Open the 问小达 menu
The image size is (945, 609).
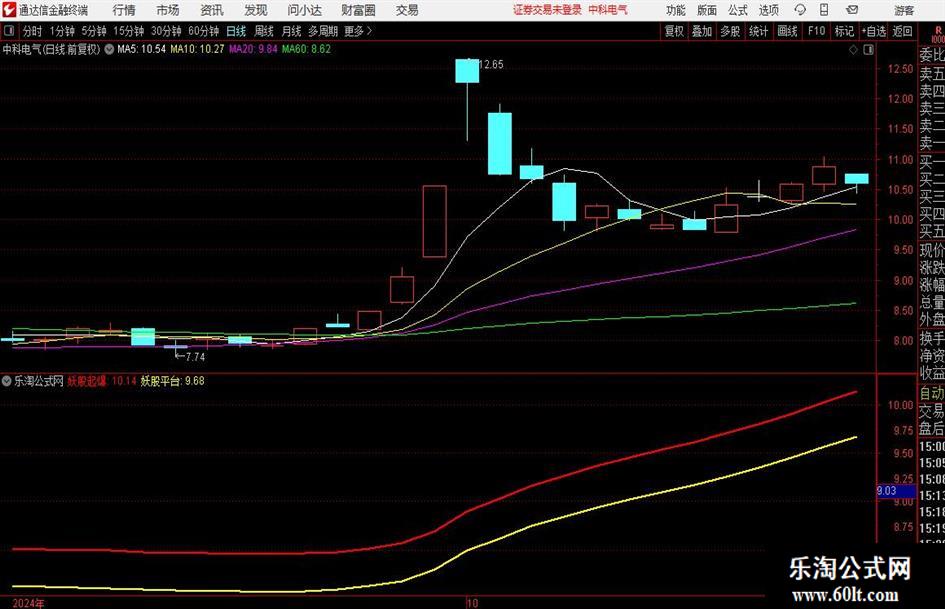[x=304, y=10]
